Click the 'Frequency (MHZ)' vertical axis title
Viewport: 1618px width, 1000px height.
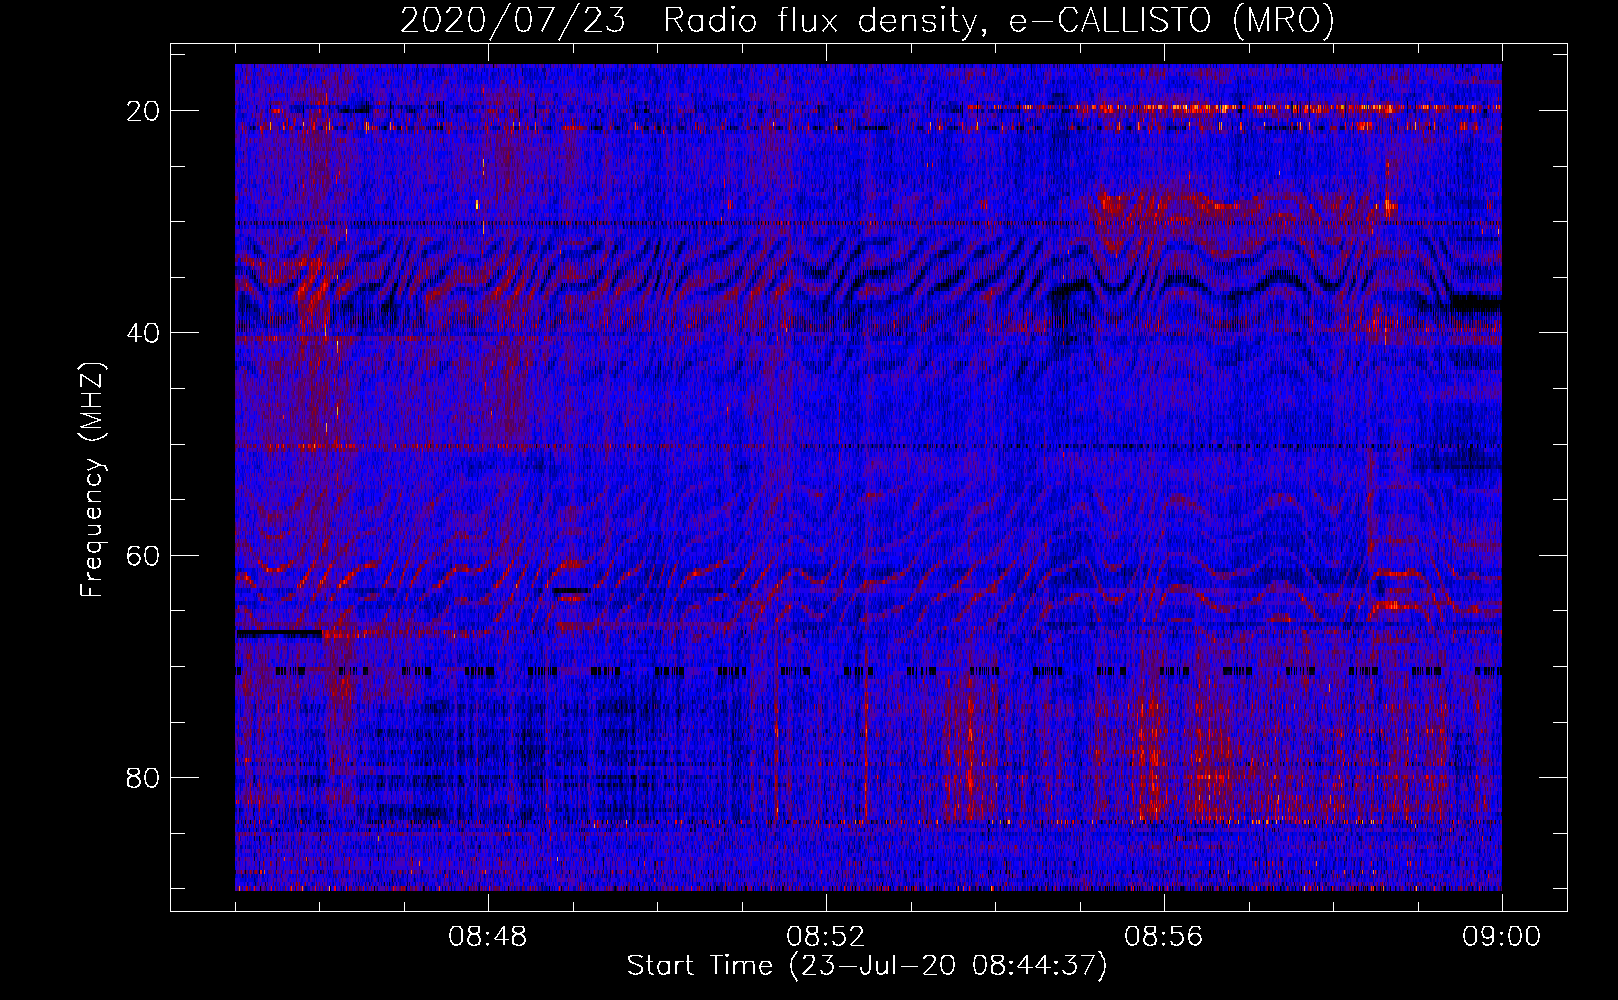92,480
